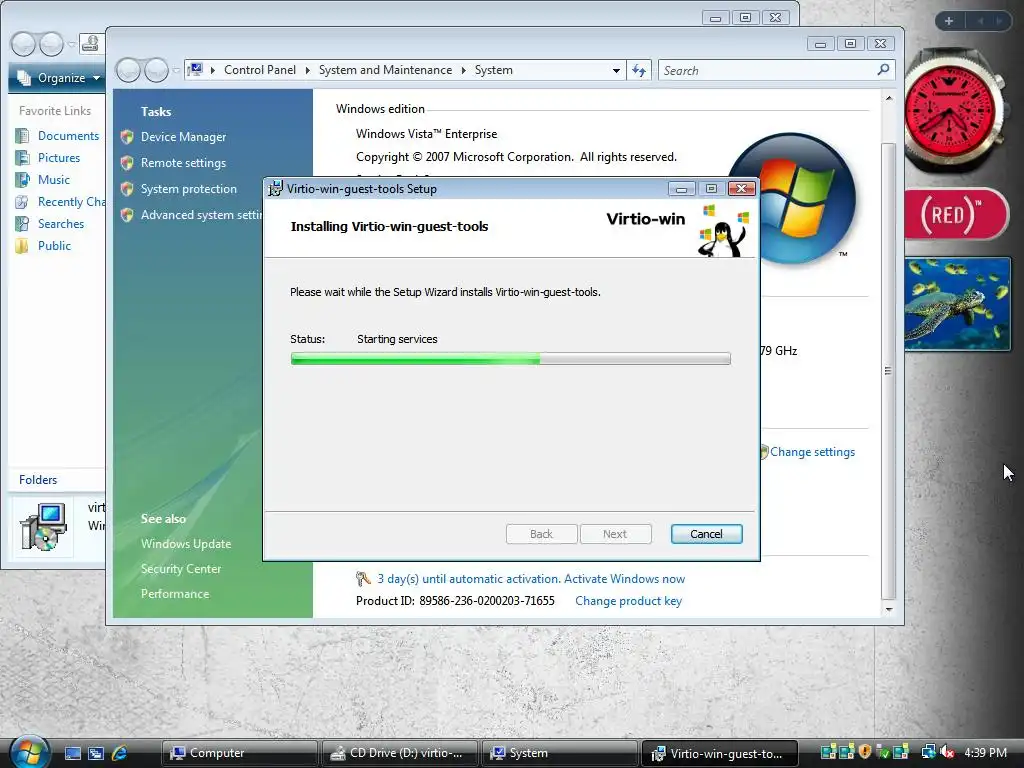
Task: Click Show Desktop quick launch icon
Action: tap(72, 753)
